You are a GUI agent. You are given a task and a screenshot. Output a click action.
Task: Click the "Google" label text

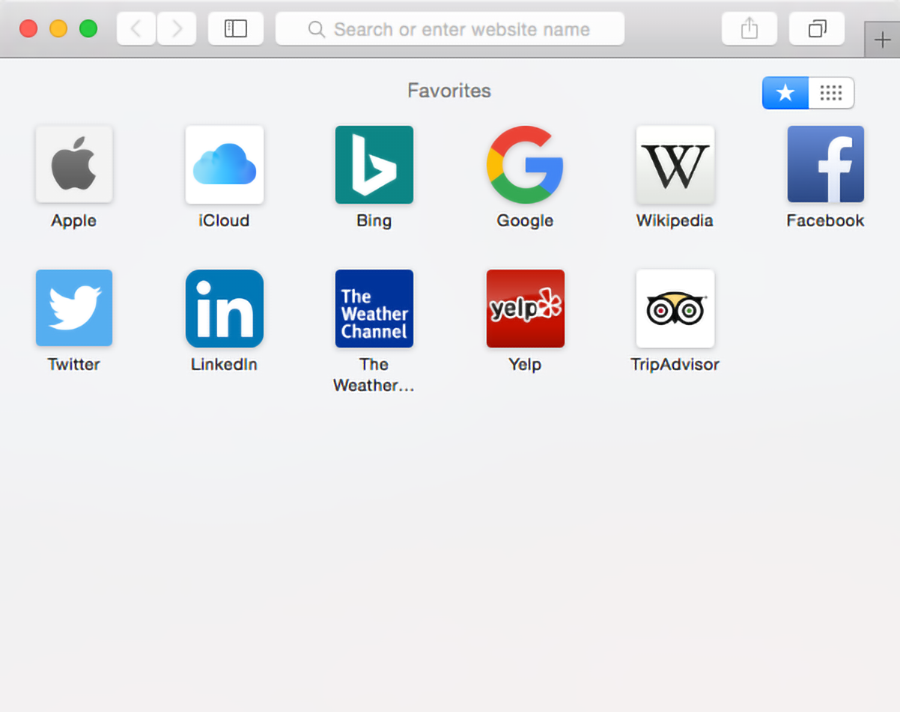pyautogui.click(x=525, y=221)
